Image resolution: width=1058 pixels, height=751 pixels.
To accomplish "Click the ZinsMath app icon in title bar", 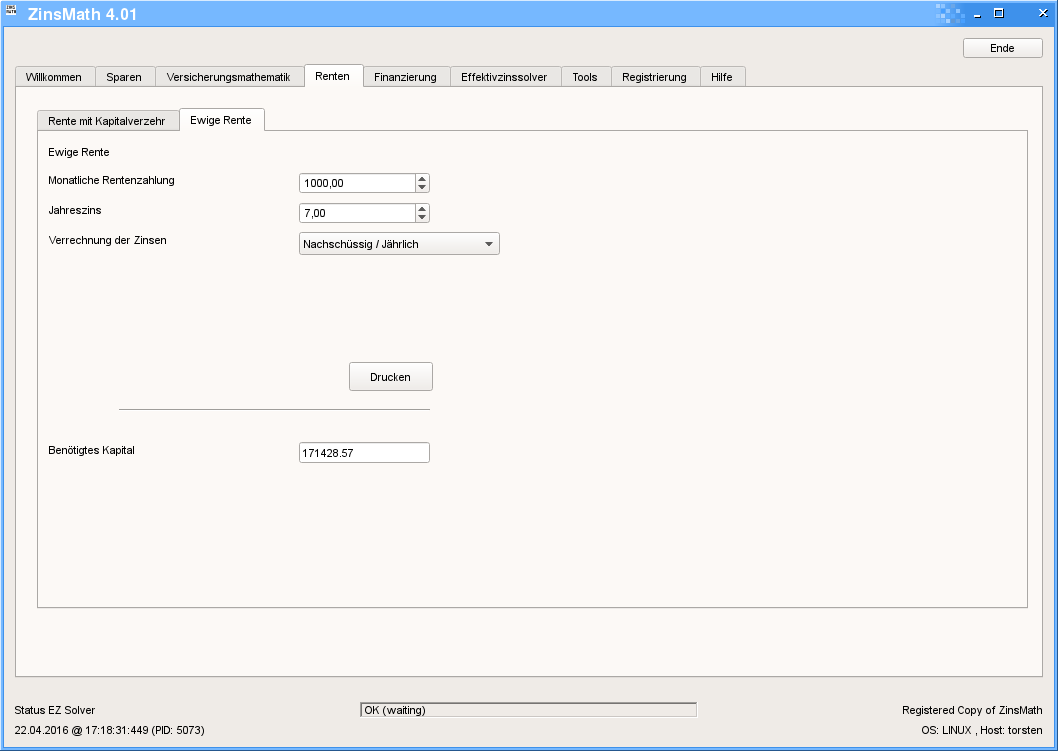I will (x=11, y=13).
